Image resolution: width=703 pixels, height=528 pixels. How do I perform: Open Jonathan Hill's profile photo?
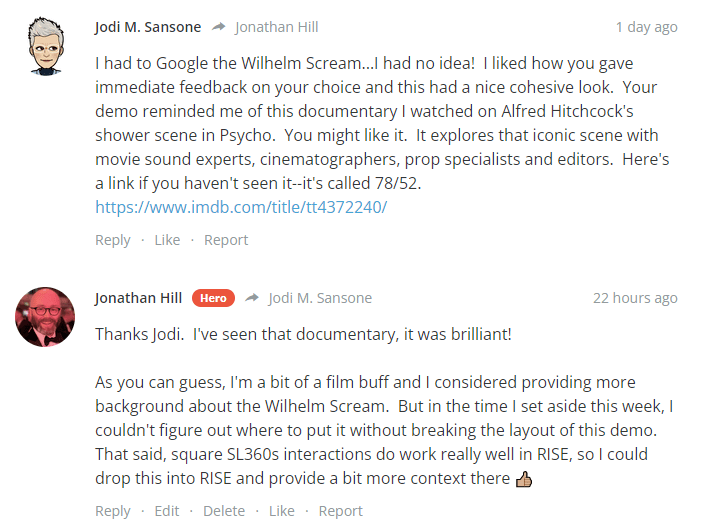[45, 317]
